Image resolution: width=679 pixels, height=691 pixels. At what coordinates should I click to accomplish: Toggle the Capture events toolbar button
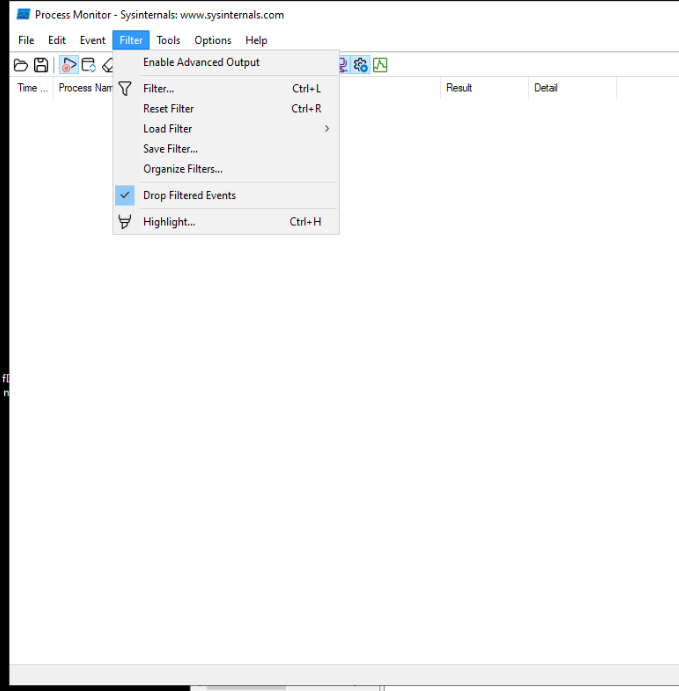coord(68,65)
